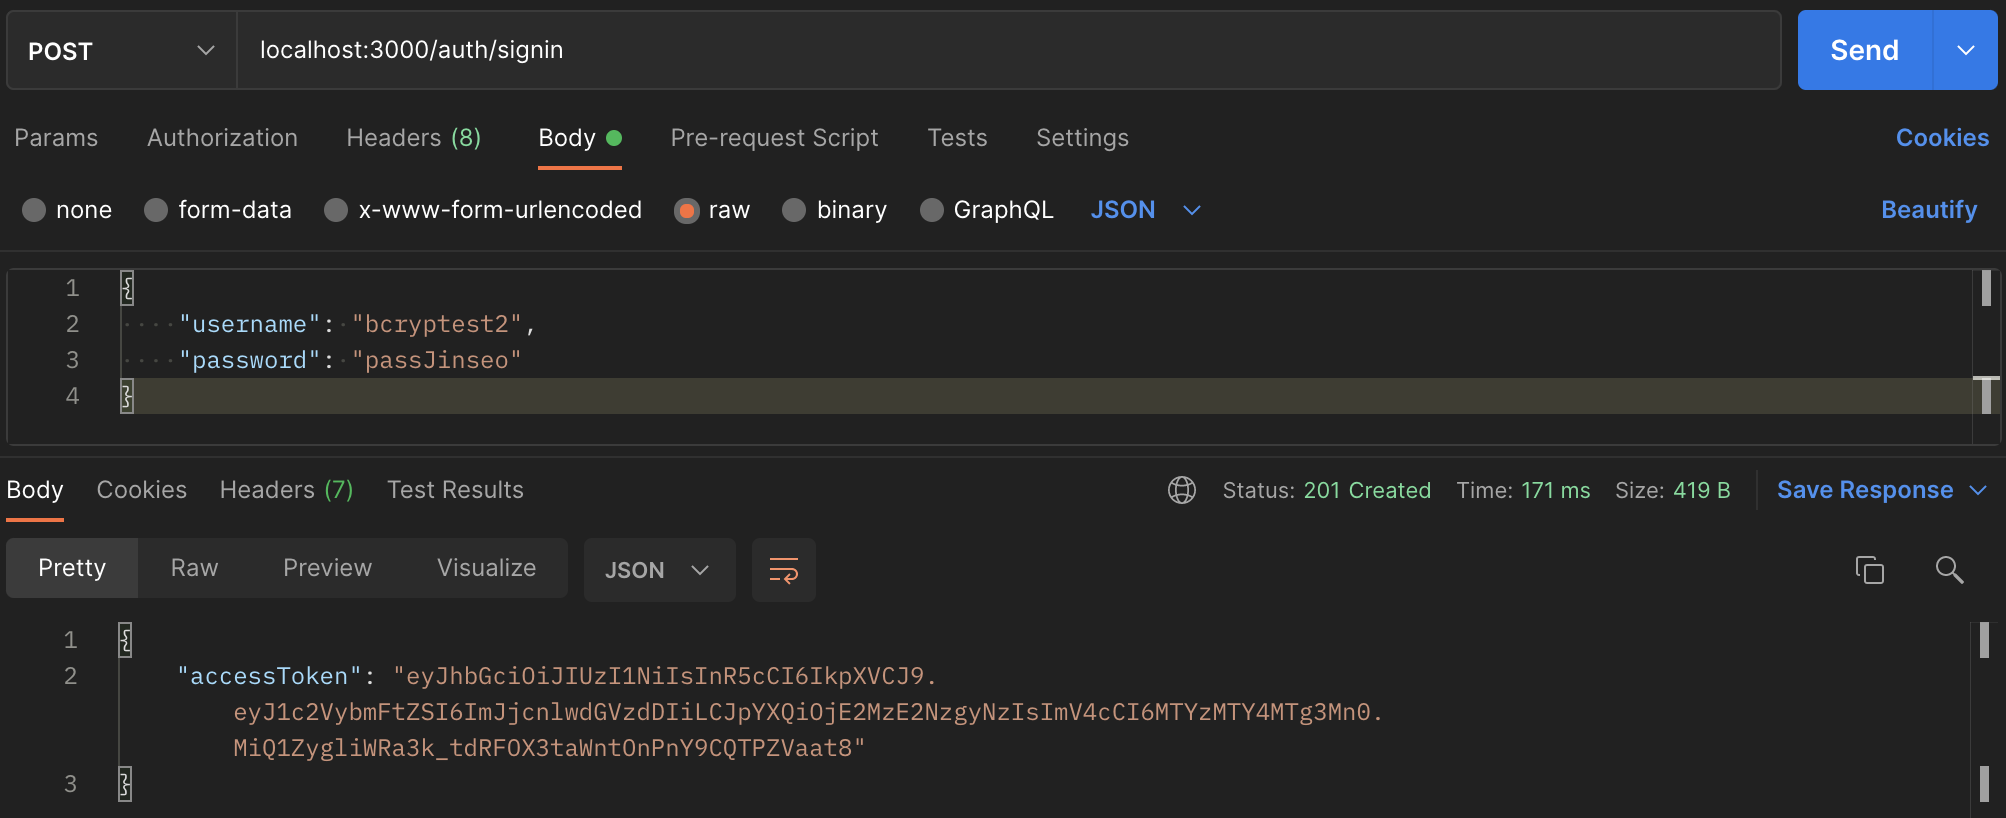Choose GraphQL body type radio

(931, 210)
